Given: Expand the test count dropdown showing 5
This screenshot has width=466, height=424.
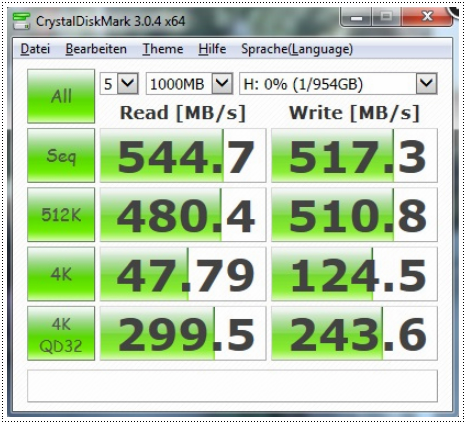Looking at the screenshot, I should [x=119, y=83].
